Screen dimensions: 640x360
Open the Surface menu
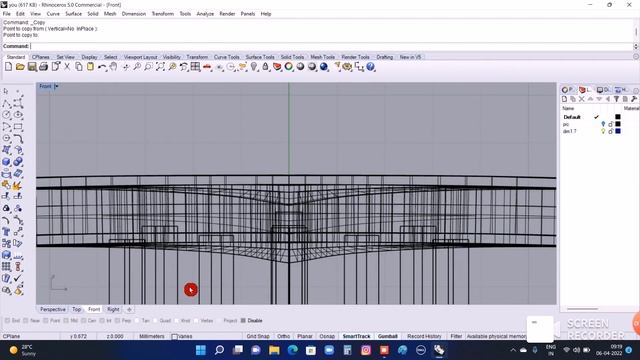pos(73,14)
